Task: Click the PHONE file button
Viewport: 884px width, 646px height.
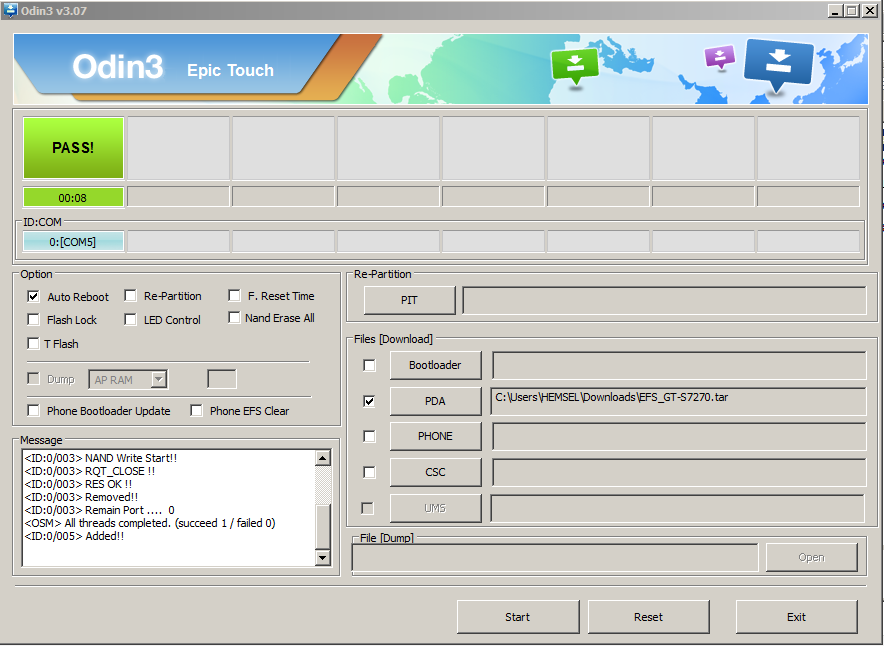Action: [x=435, y=436]
